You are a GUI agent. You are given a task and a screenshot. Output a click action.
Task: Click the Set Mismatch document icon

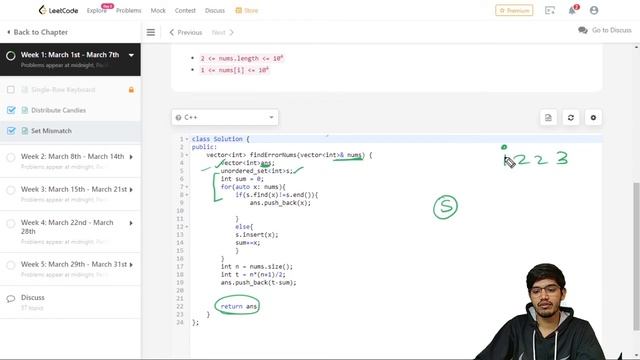(x=25, y=131)
